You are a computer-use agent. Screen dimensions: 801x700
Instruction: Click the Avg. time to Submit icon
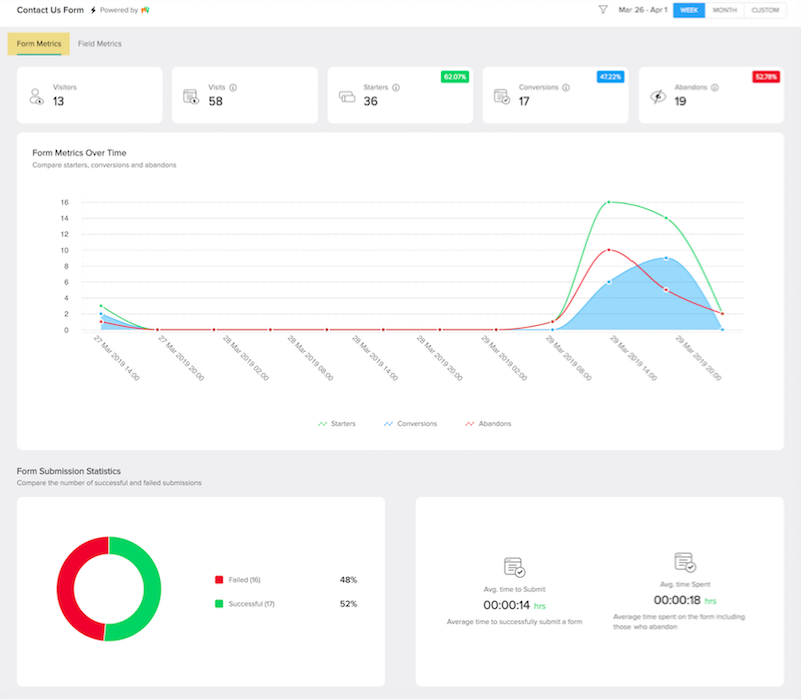pos(514,567)
